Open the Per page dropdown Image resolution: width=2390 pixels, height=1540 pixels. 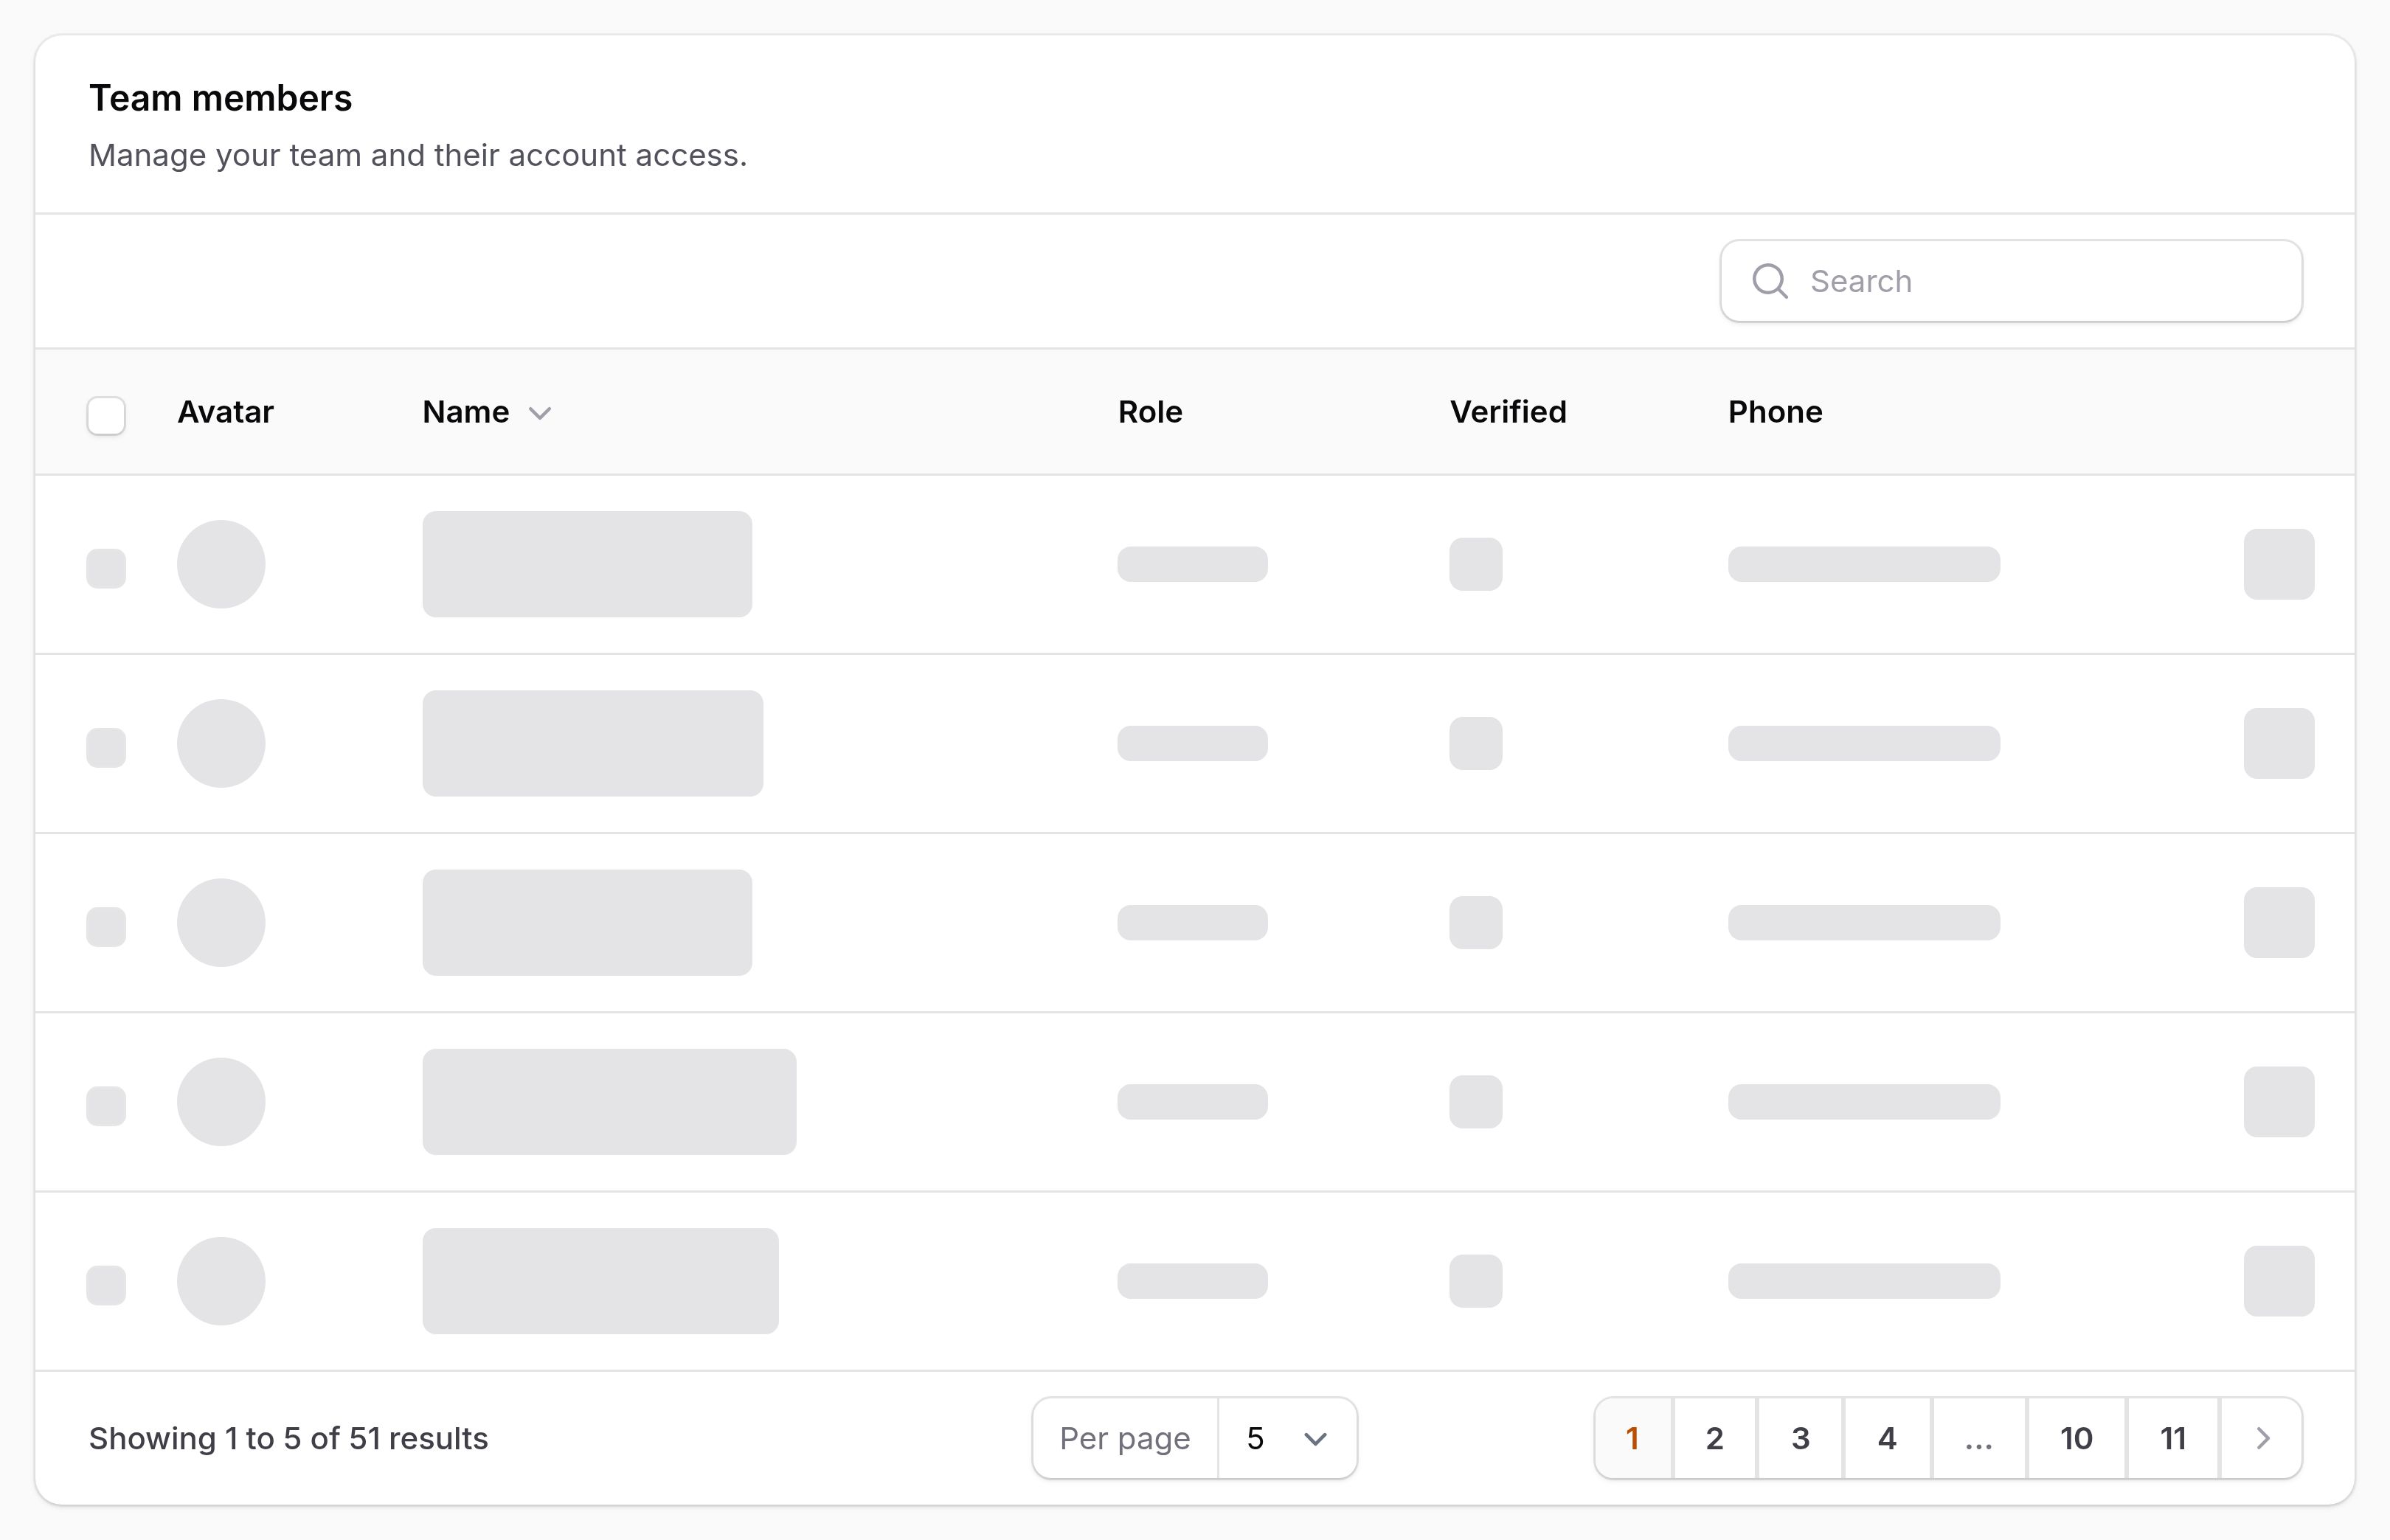pos(1287,1438)
